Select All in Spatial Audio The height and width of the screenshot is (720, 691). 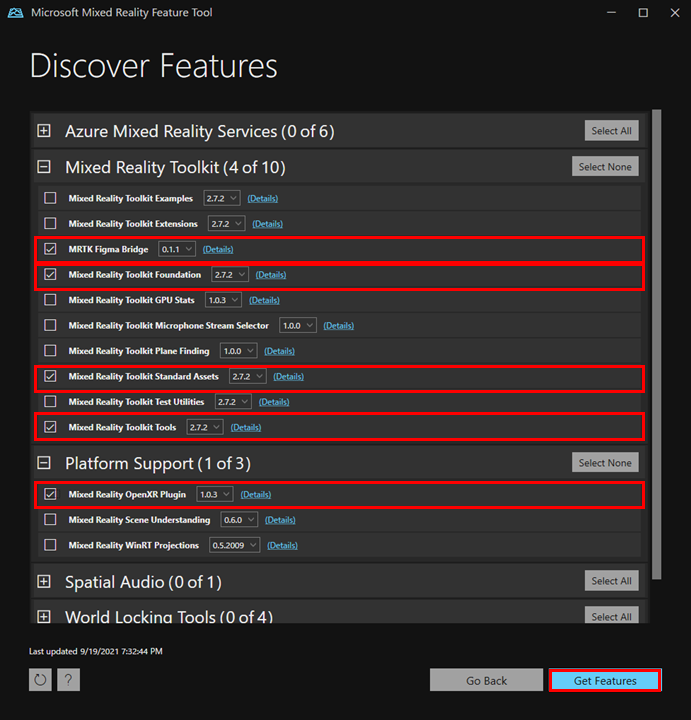pos(612,581)
